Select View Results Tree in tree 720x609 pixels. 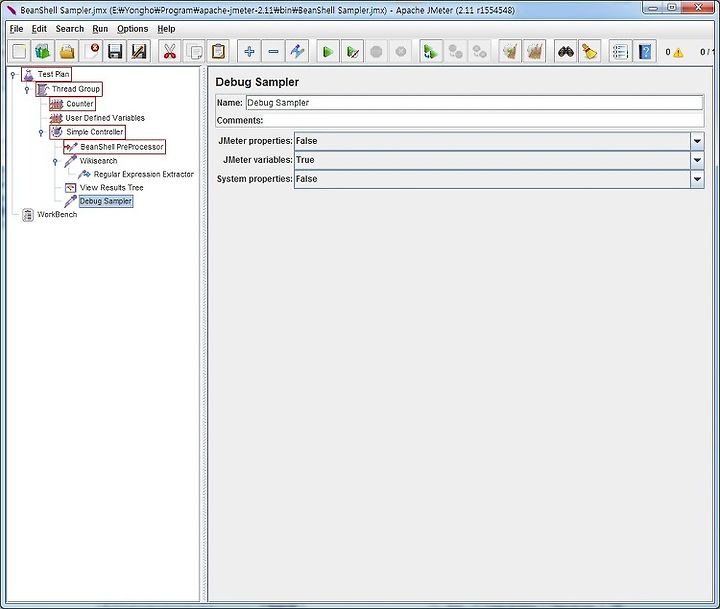point(104,187)
